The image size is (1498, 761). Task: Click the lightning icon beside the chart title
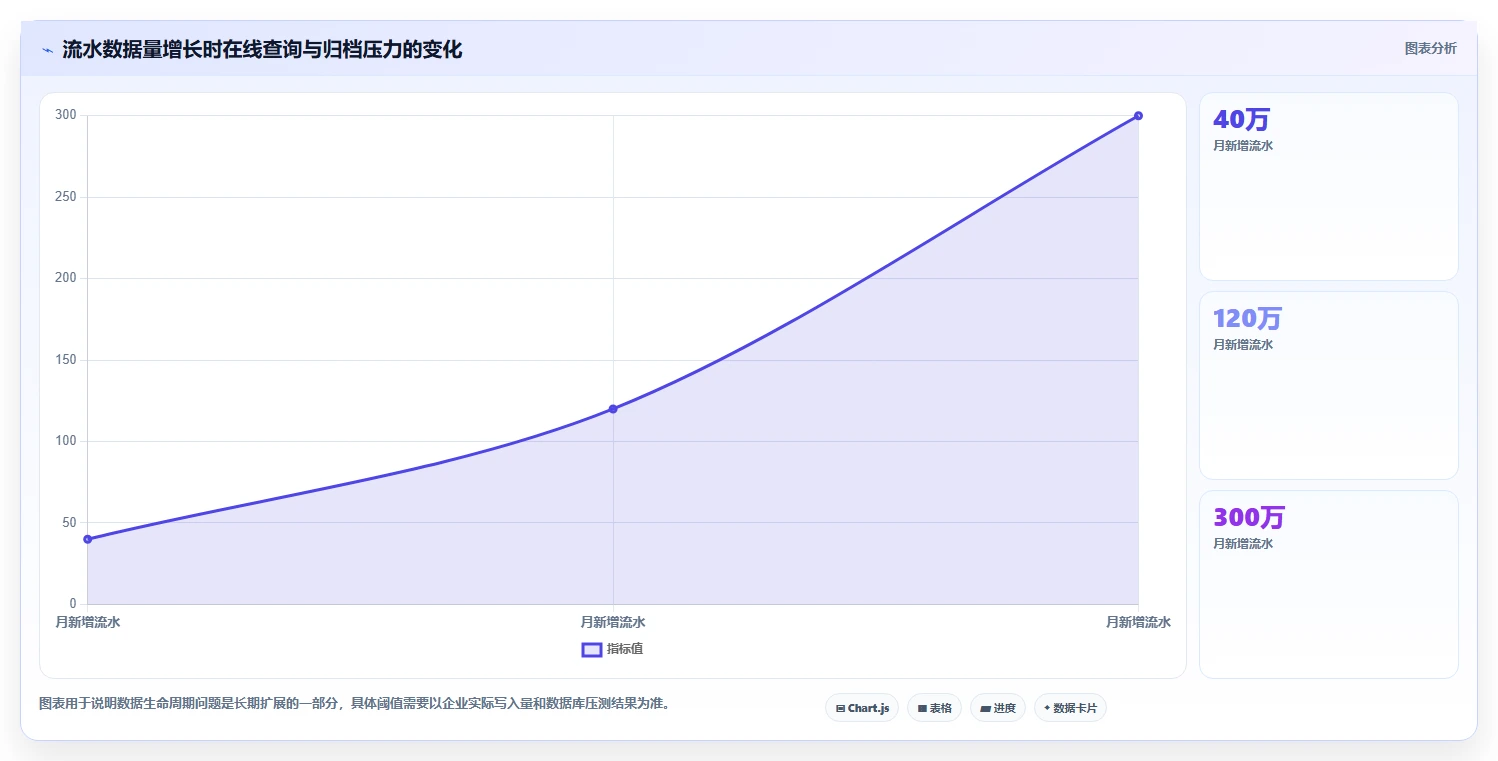coord(47,50)
